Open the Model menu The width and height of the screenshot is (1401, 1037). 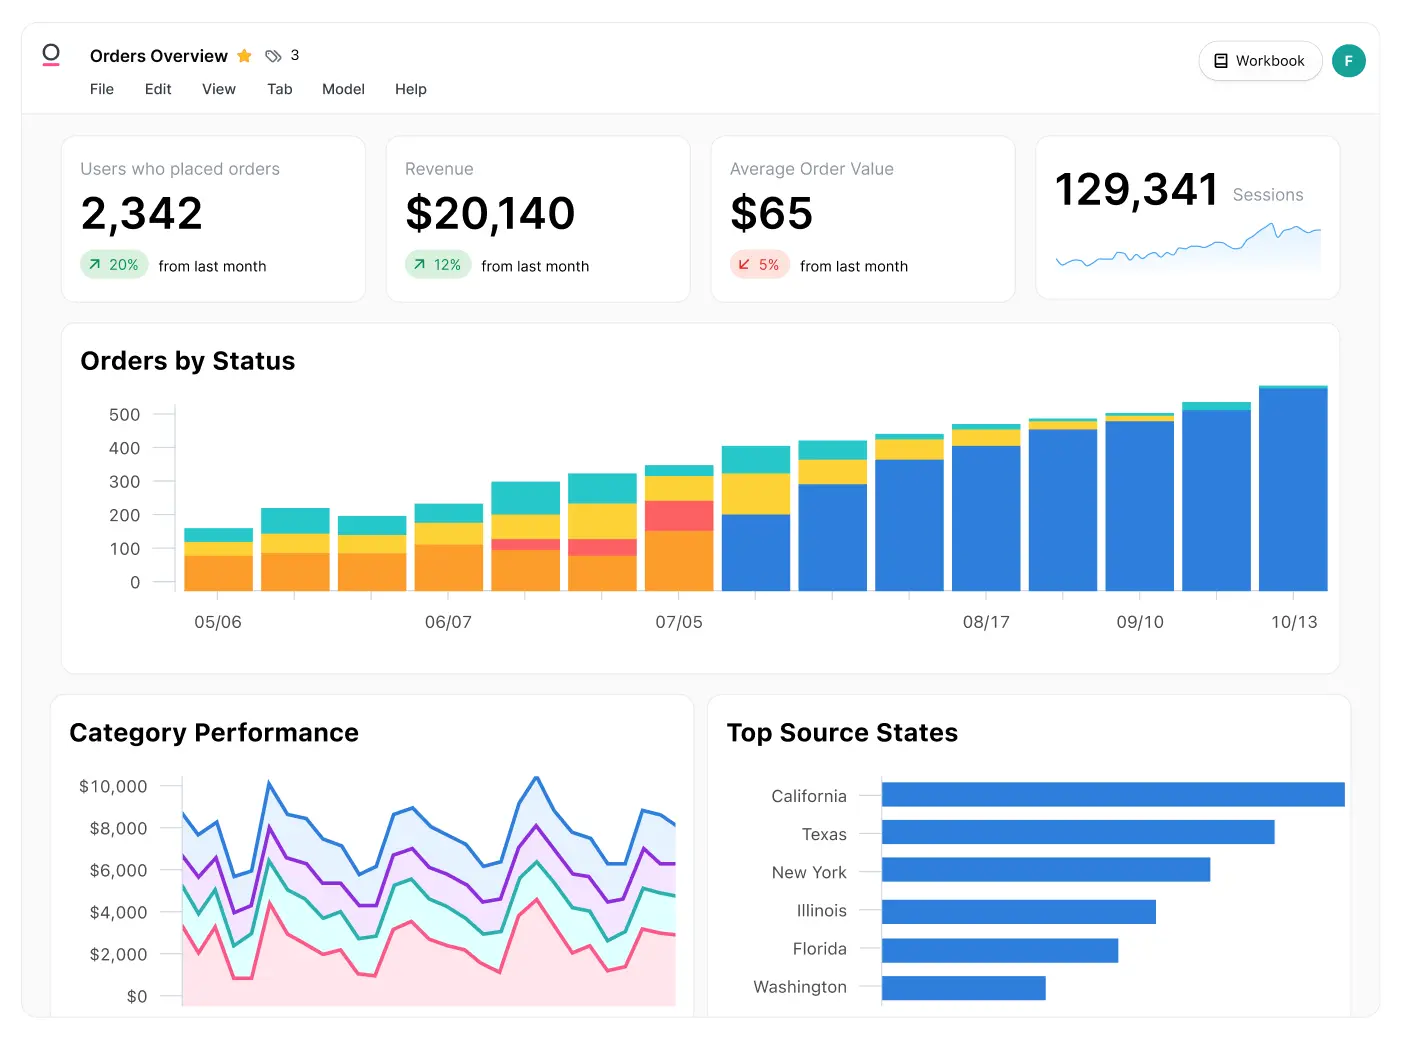[x=343, y=89]
